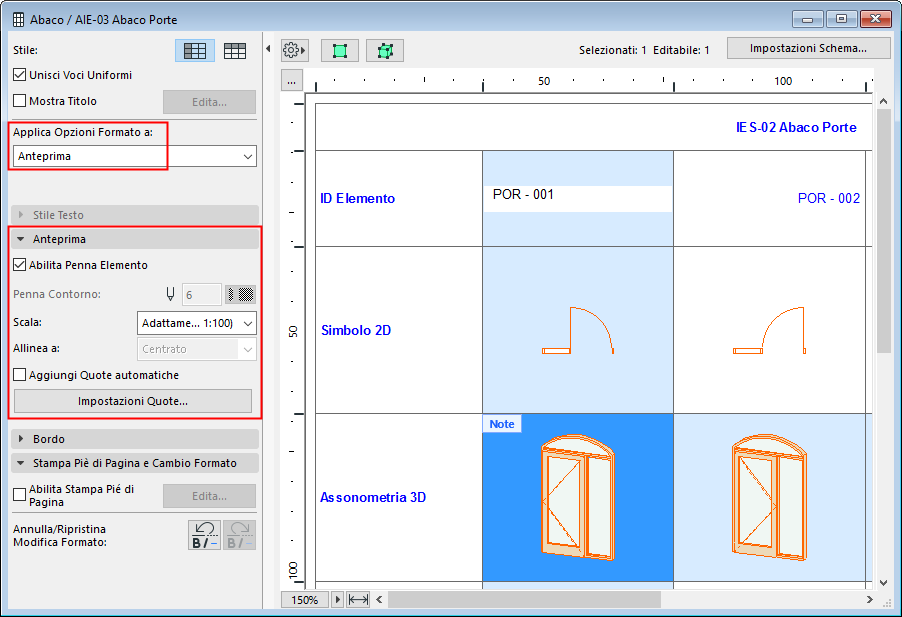Viewport: 902px width, 617px height.
Task: Click vertical scrollbar up arrow
Action: (884, 101)
